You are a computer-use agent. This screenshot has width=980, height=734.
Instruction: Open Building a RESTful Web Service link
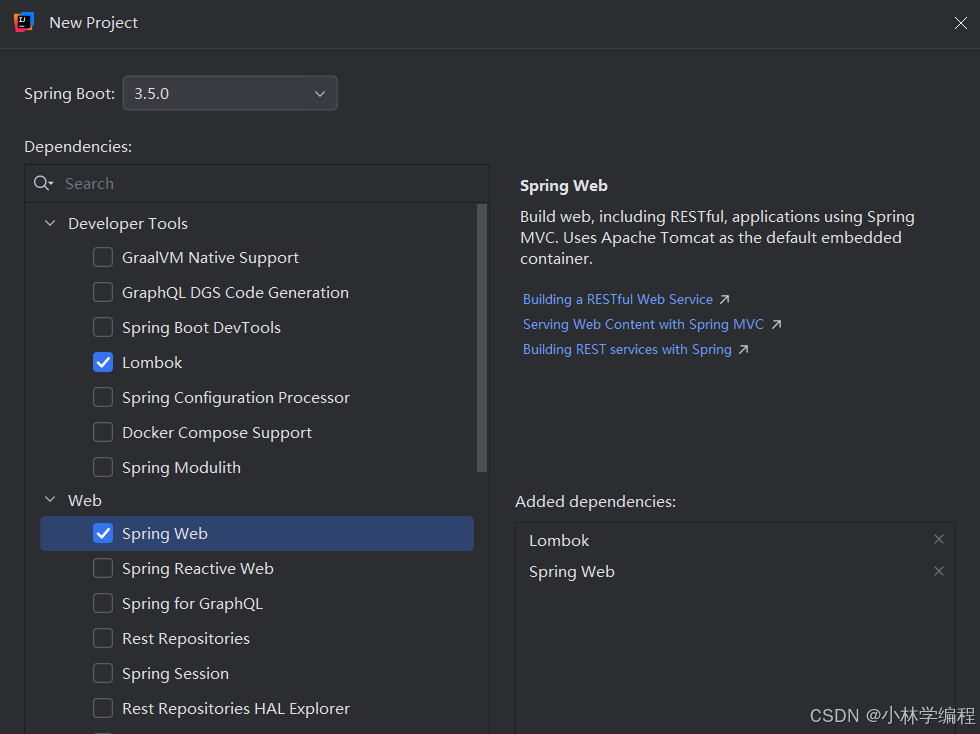coord(618,299)
